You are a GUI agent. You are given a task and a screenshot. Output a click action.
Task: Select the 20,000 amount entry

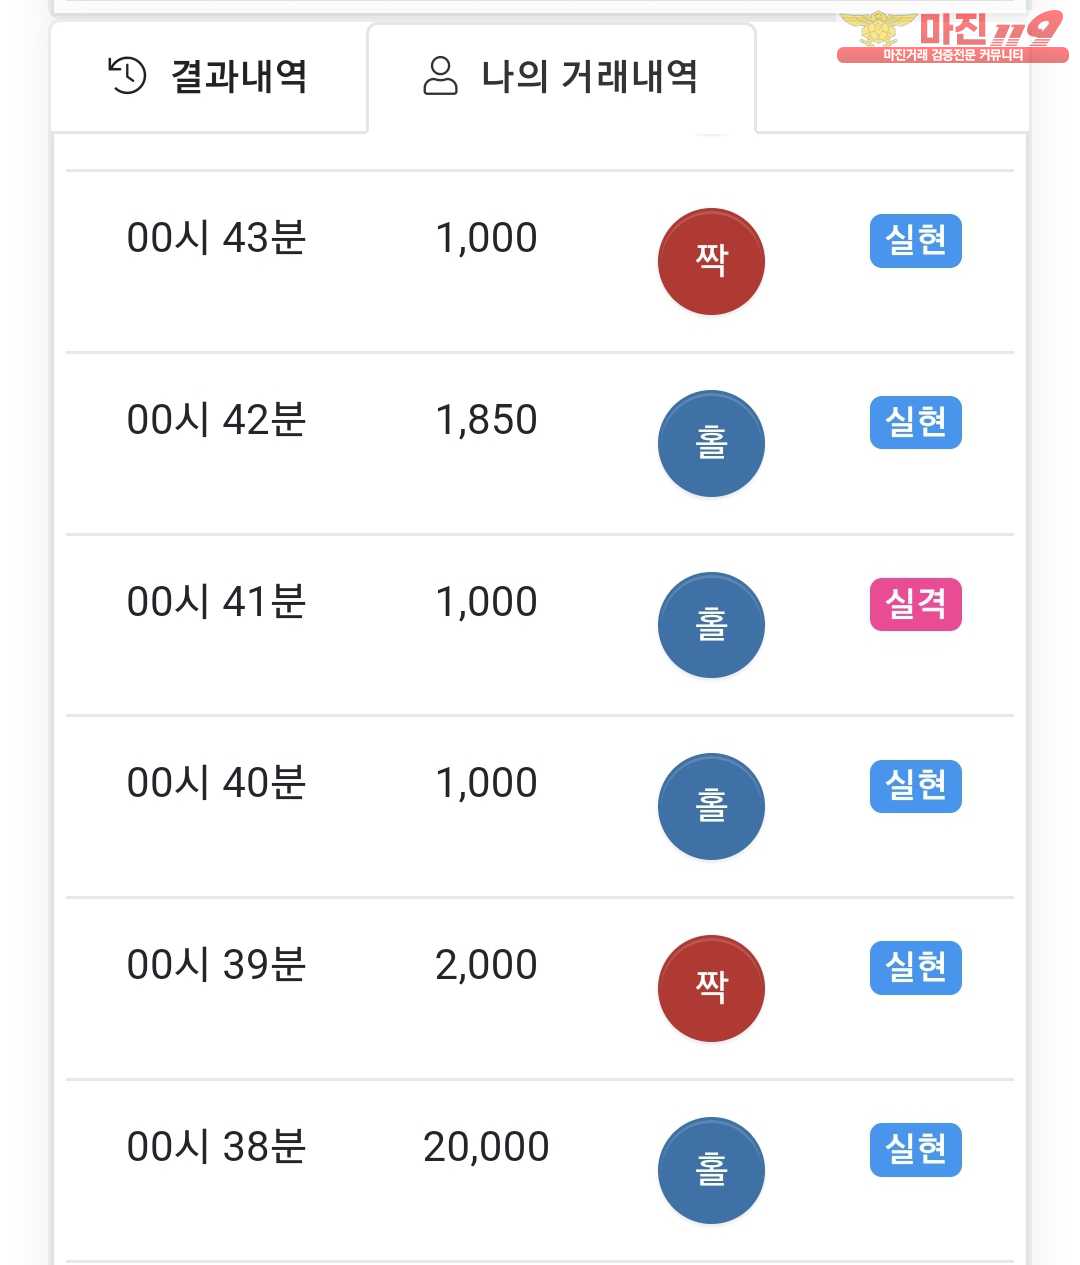(486, 1147)
